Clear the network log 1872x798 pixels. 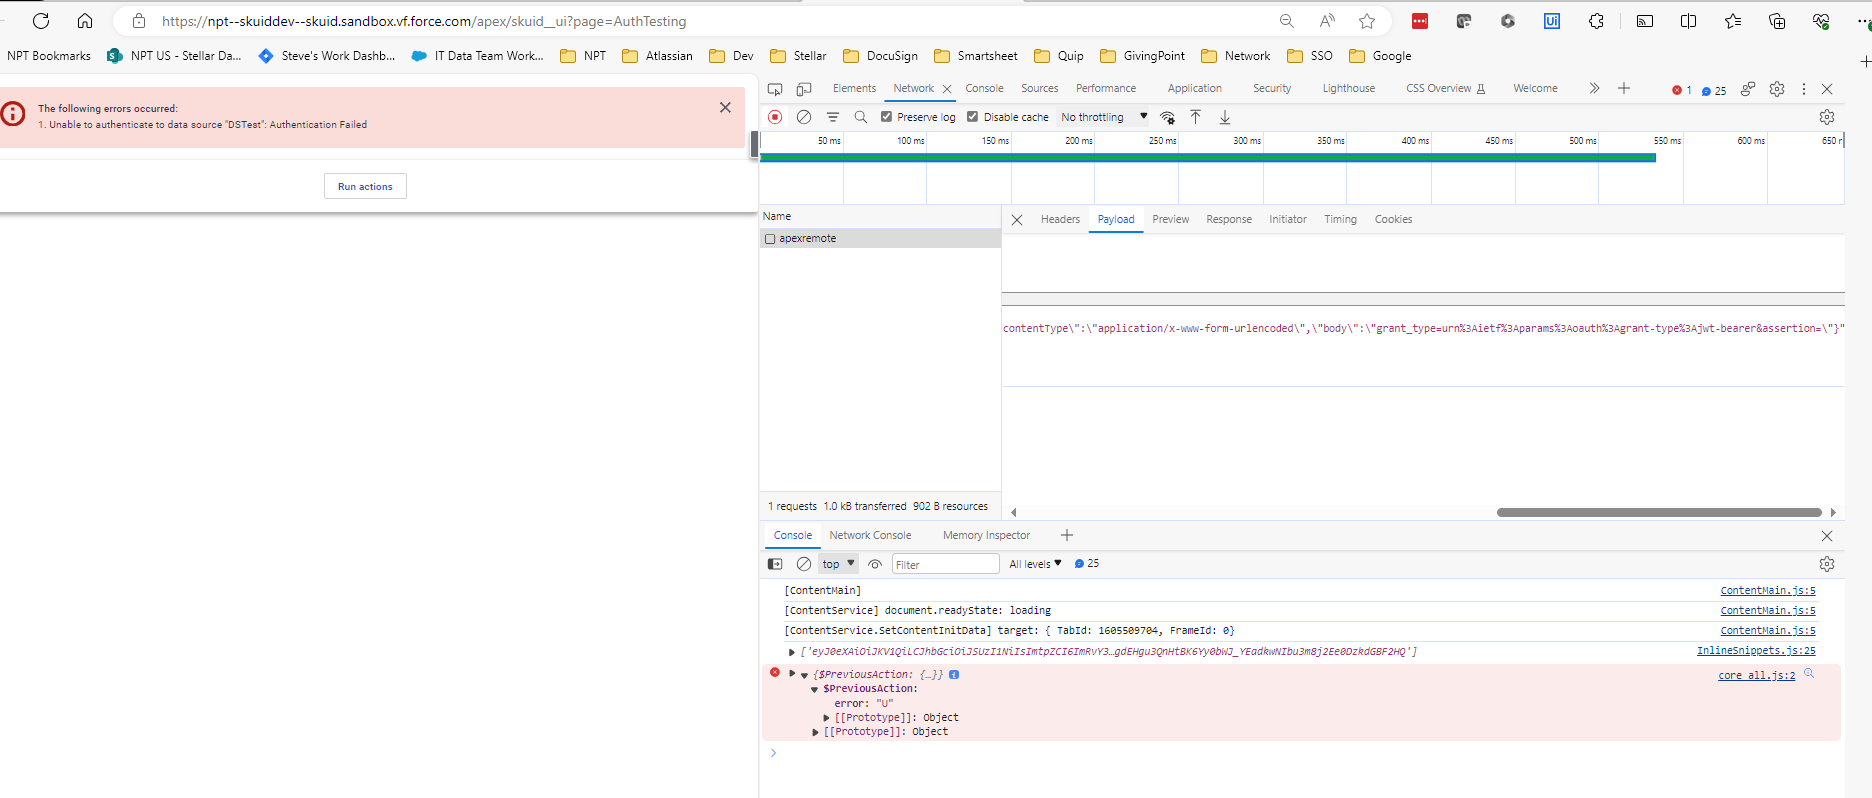tap(804, 117)
